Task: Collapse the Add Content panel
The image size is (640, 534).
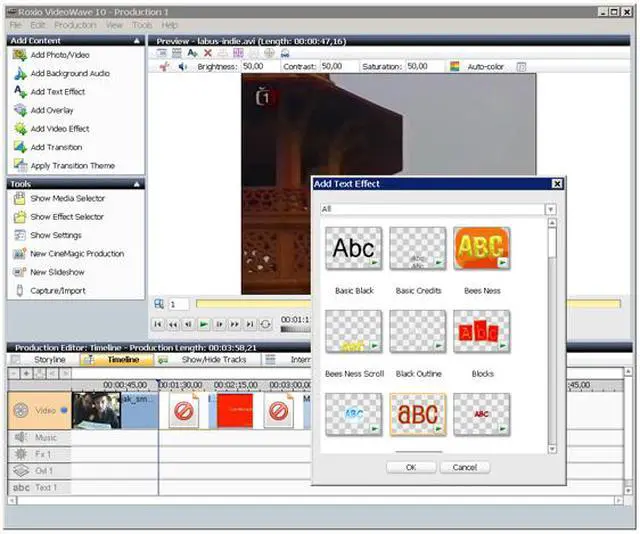Action: click(138, 41)
